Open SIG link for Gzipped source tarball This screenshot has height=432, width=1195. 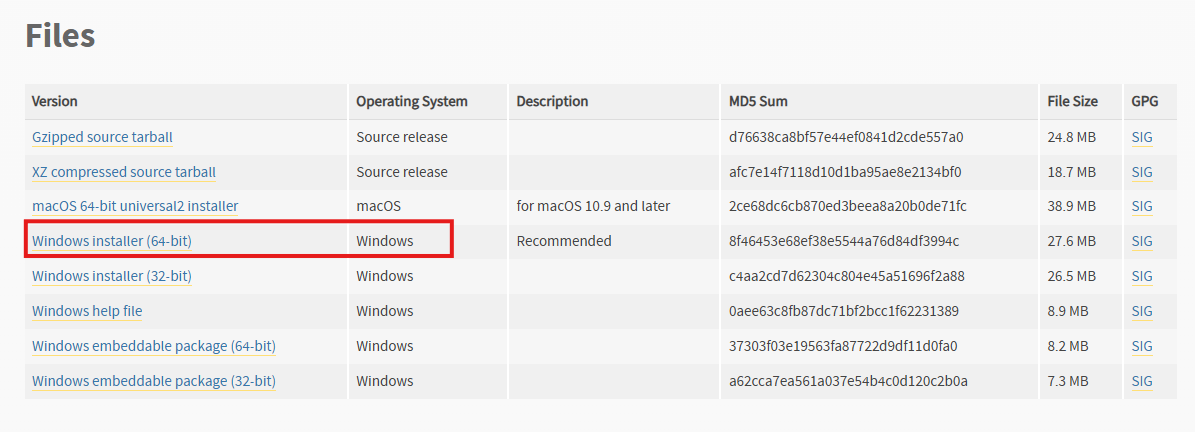[x=1142, y=138]
